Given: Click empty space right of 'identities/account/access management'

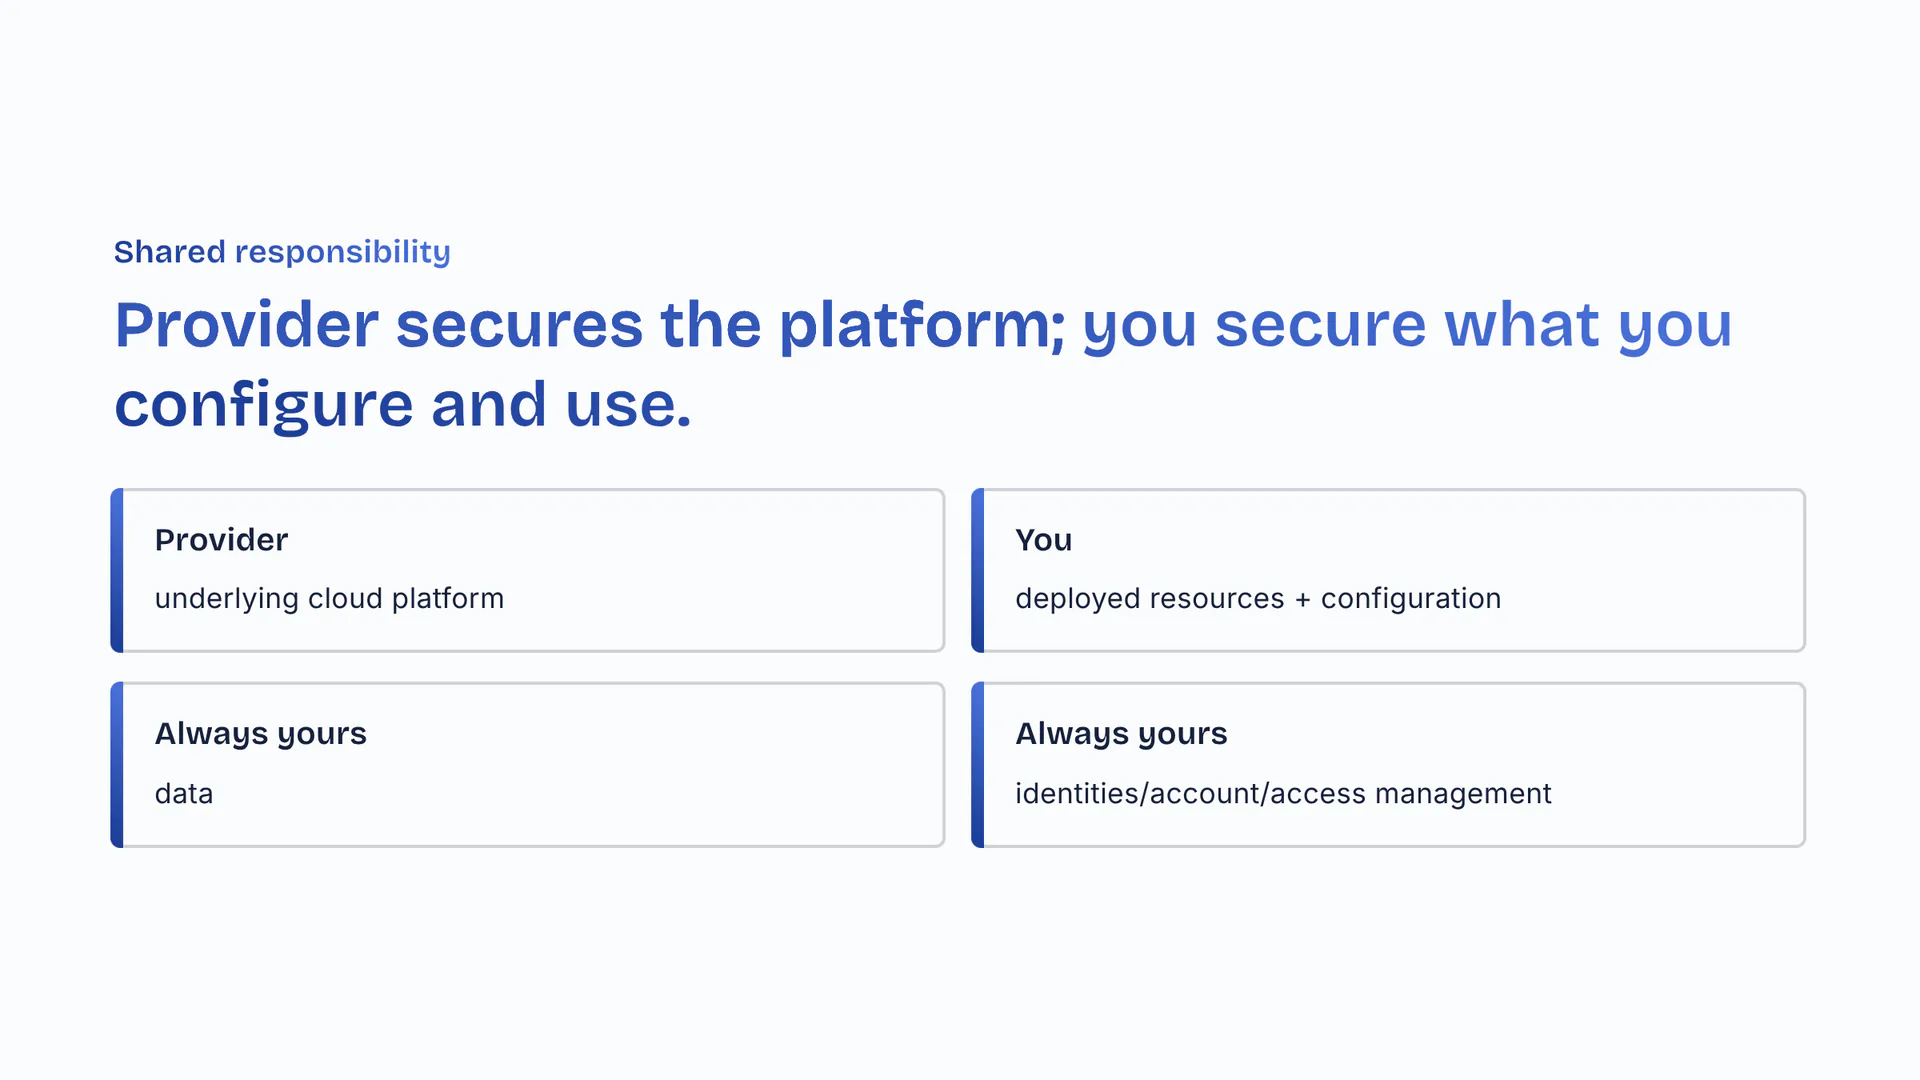Looking at the screenshot, I should [x=1680, y=794].
